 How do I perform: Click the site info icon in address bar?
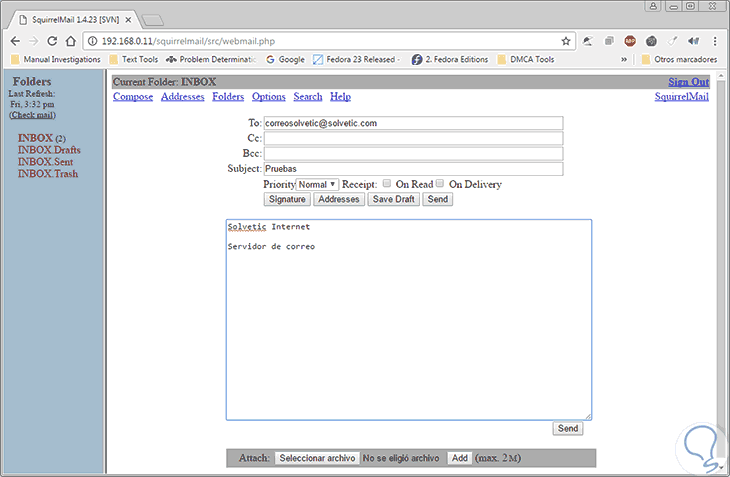coord(93,41)
